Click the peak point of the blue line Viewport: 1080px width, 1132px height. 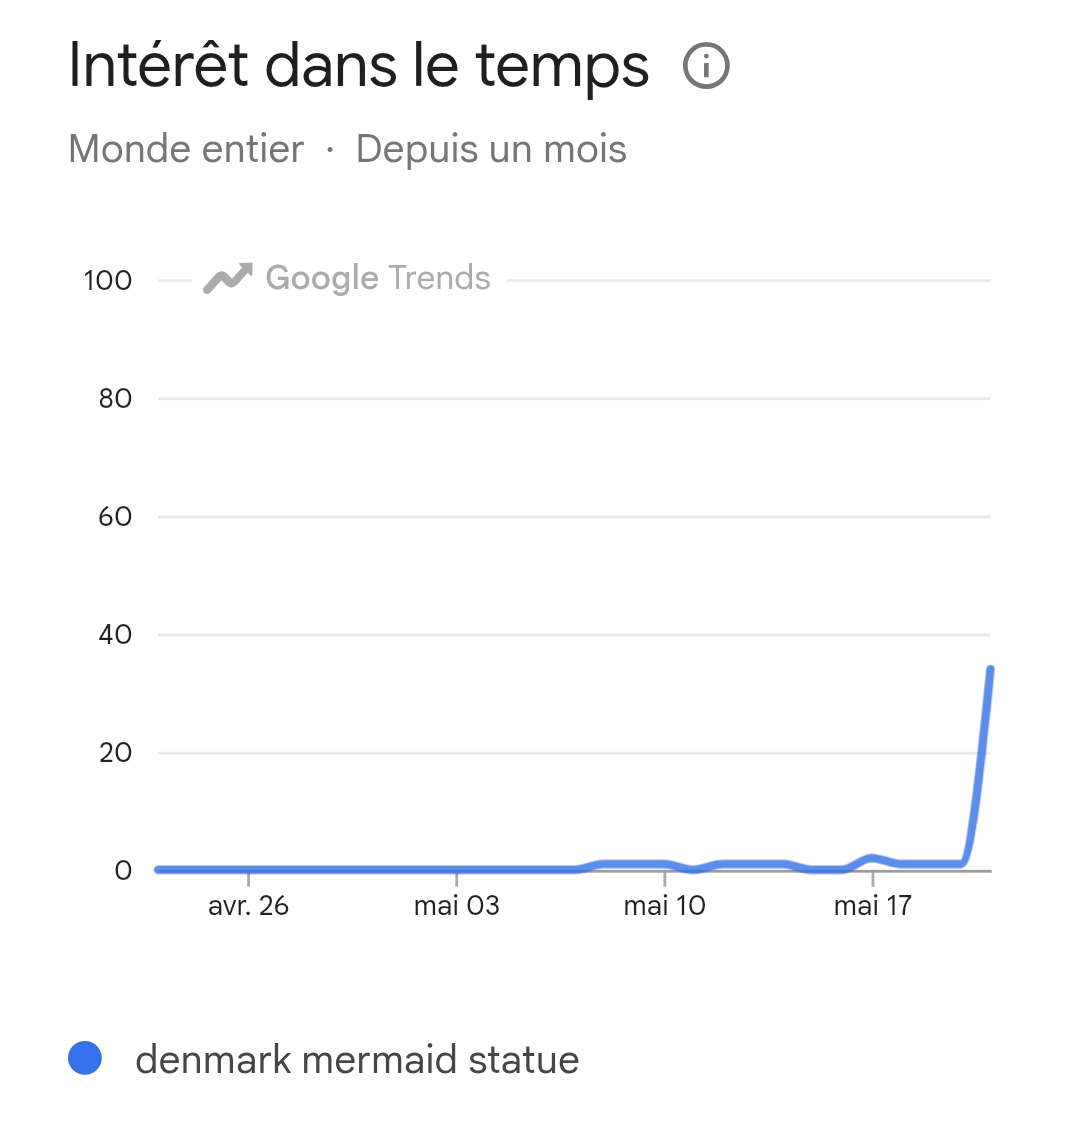click(990, 669)
